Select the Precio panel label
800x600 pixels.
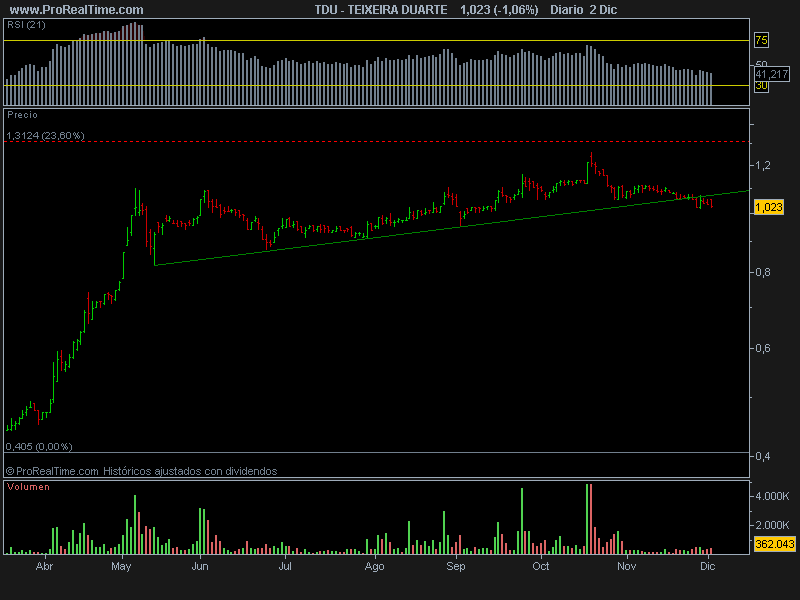click(22, 115)
